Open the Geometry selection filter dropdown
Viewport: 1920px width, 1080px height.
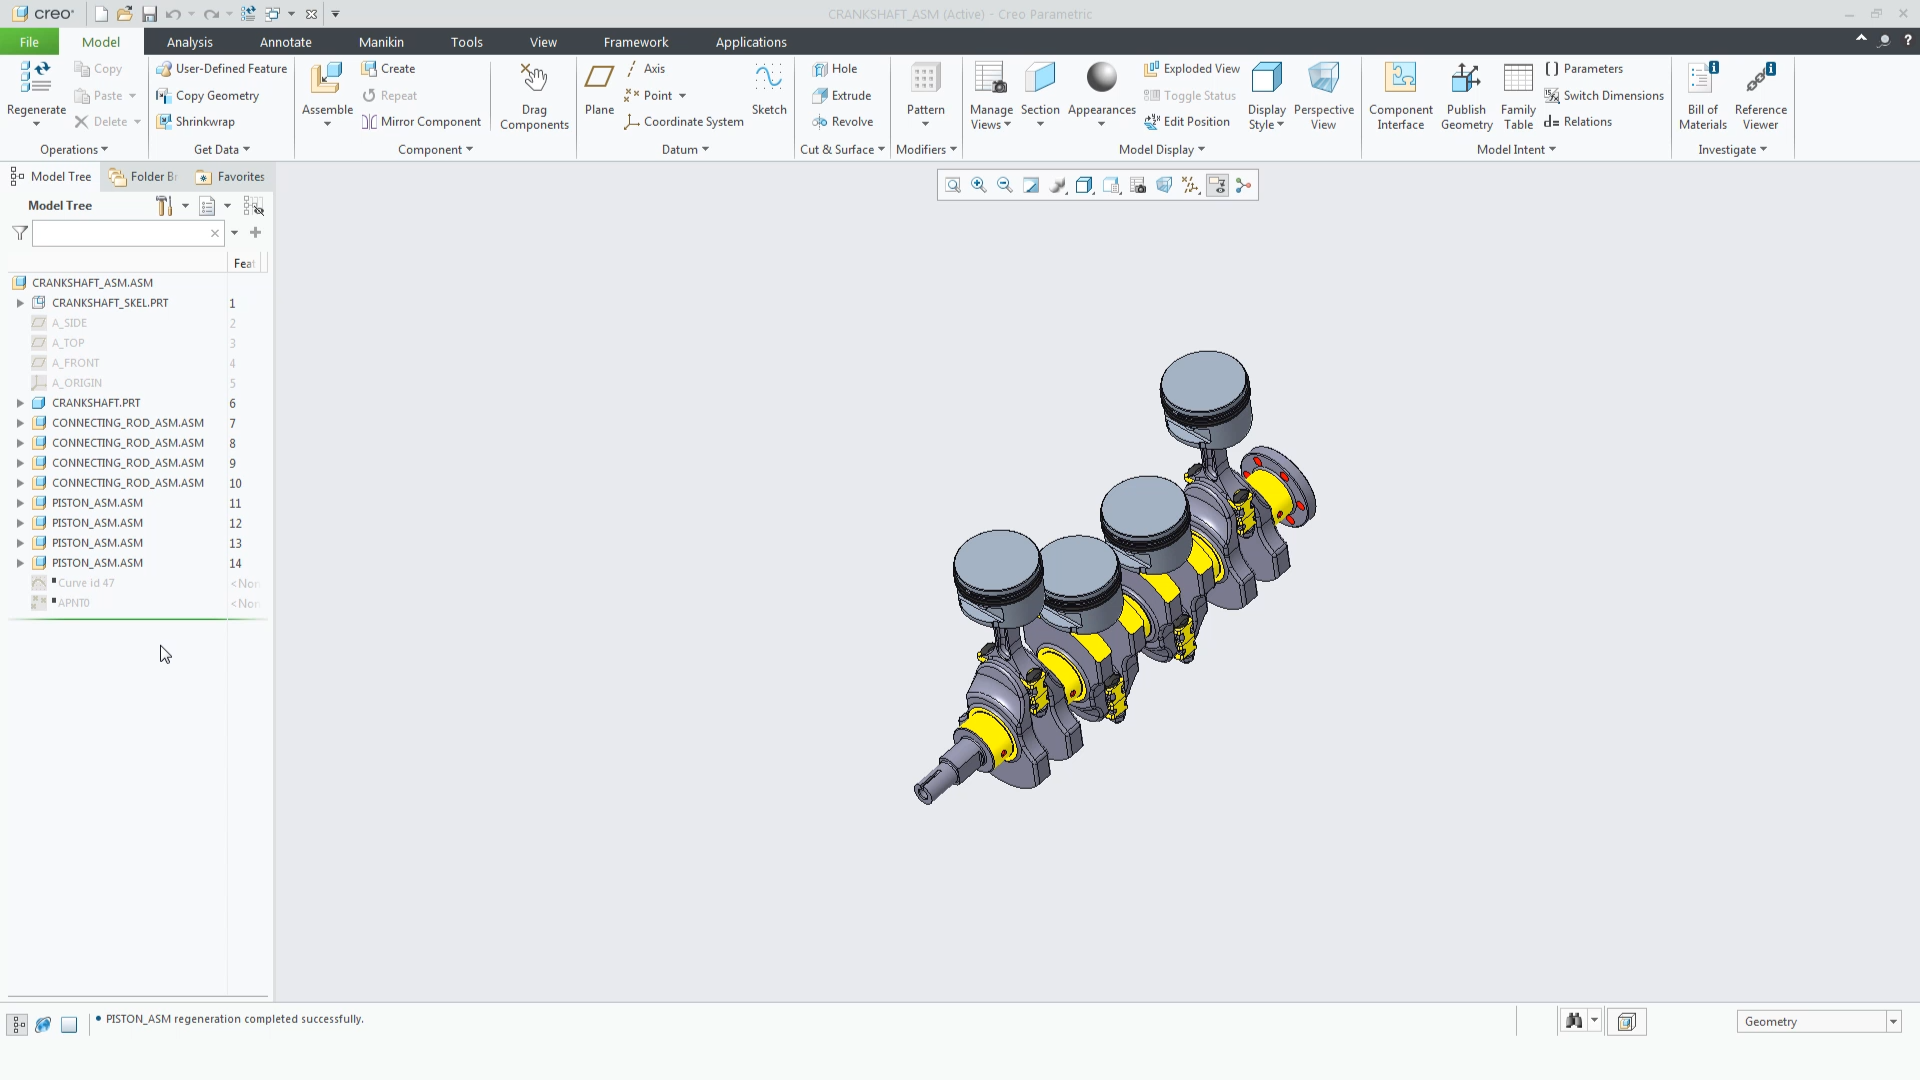point(1892,1022)
